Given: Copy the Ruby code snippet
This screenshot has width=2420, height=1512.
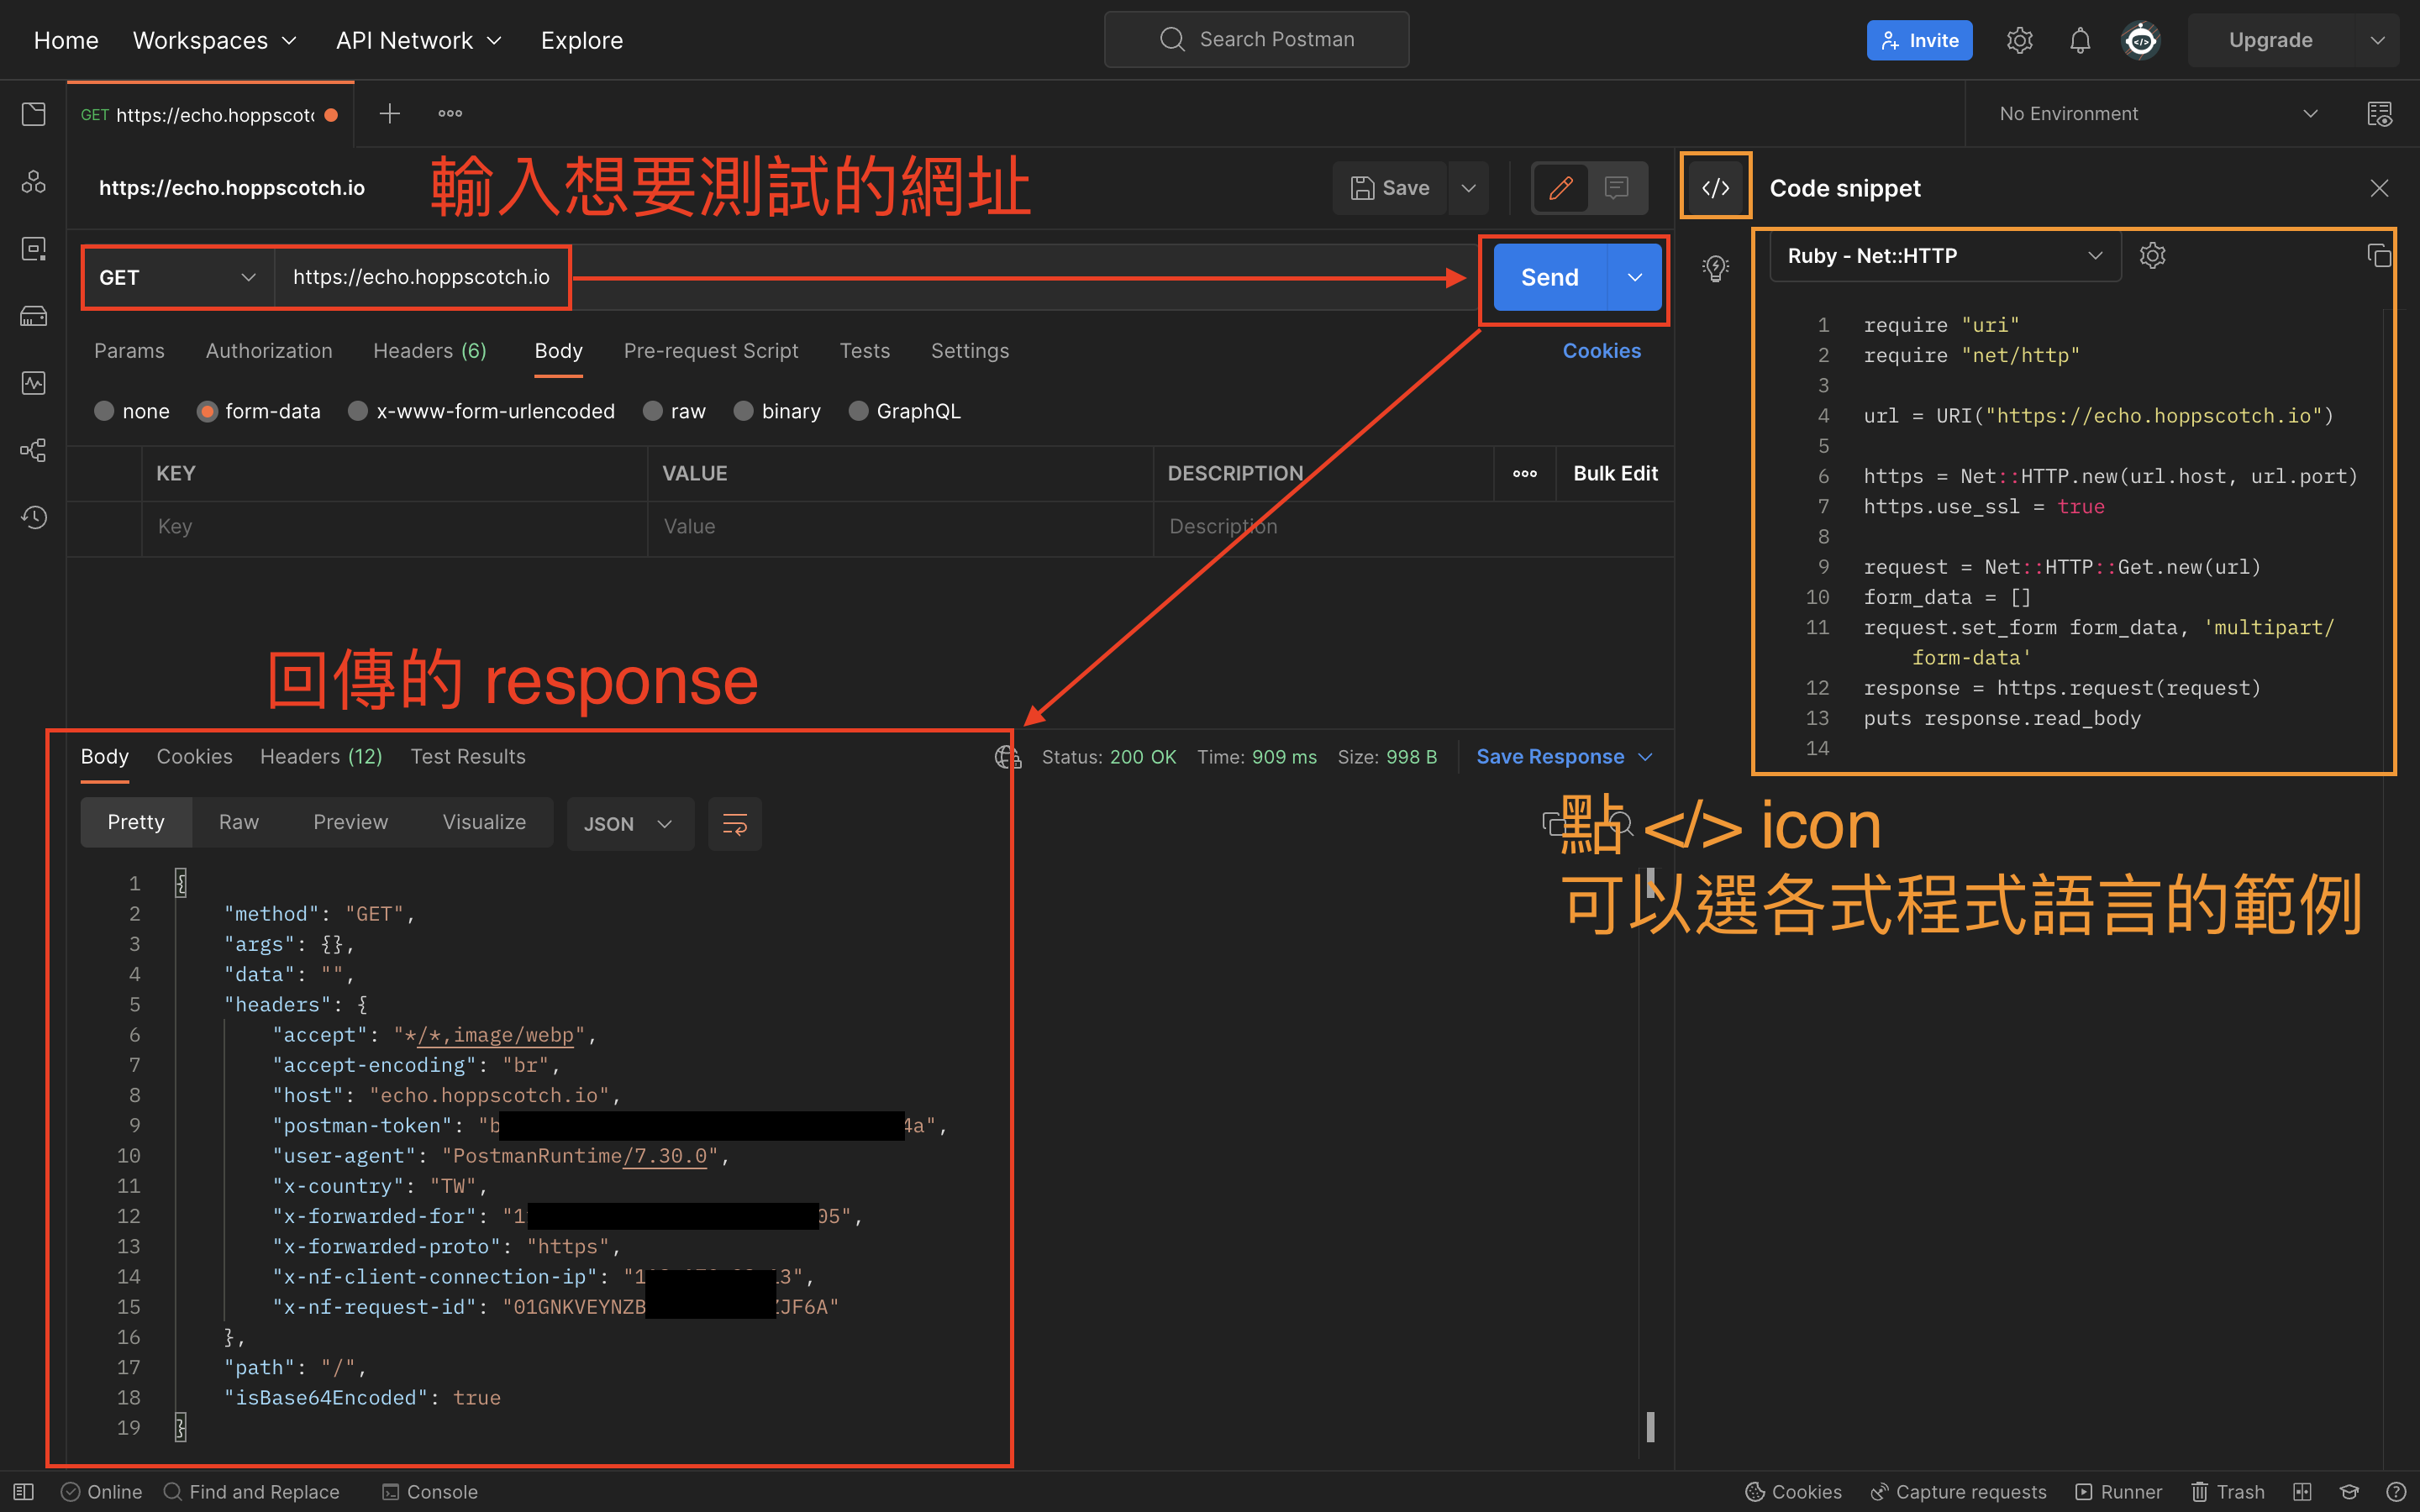Looking at the screenshot, I should click(x=2379, y=256).
